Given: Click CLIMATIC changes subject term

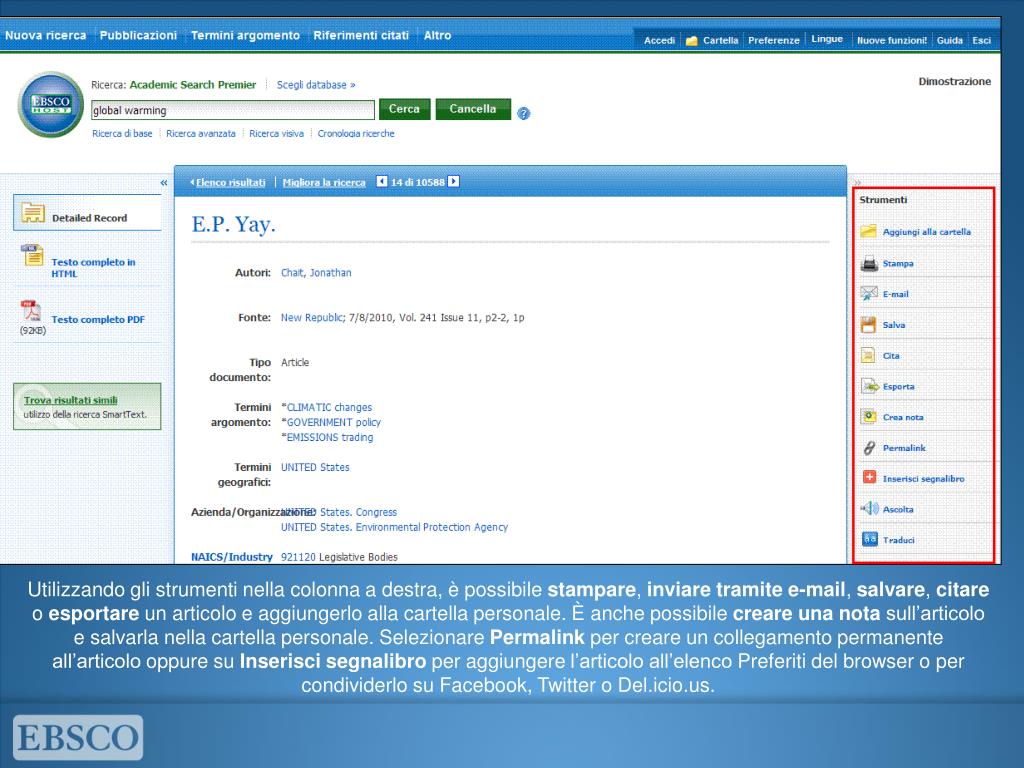Looking at the screenshot, I should pos(329,408).
